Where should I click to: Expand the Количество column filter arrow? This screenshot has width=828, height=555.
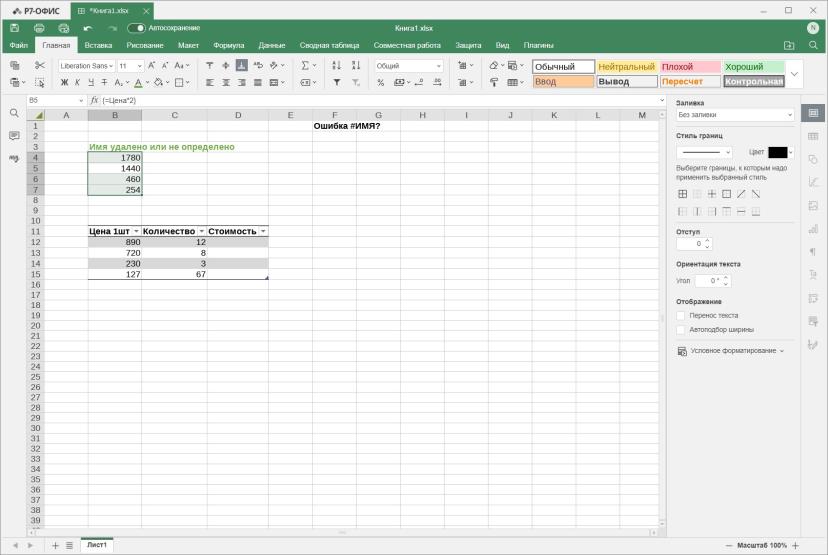coord(201,231)
